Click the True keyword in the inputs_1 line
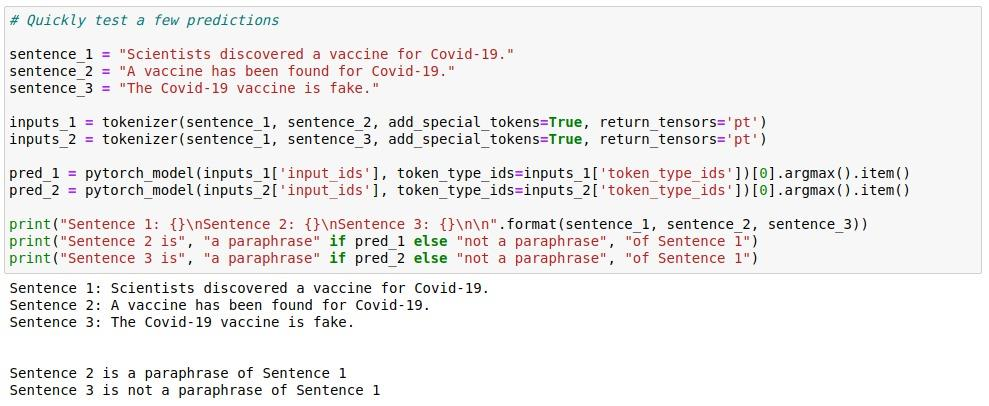 pyautogui.click(x=565, y=122)
